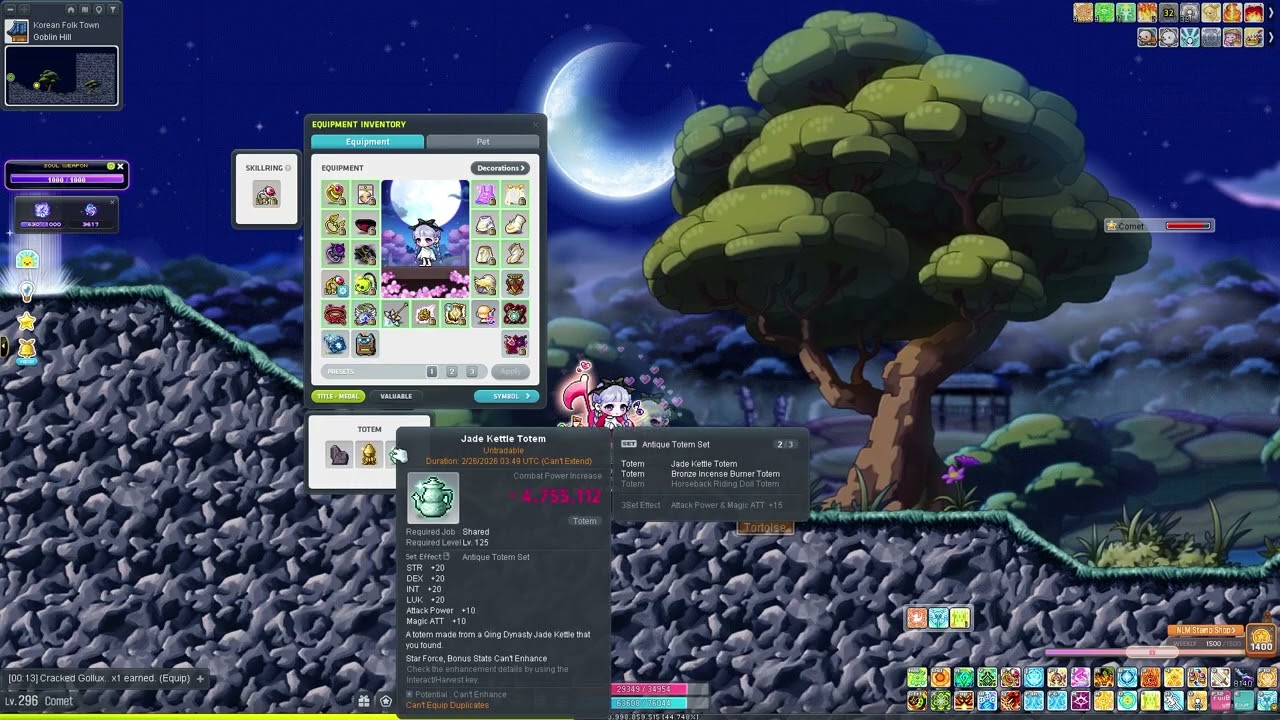Select the red belt equipment slot
This screenshot has width=1280, height=720.
pos(335,314)
